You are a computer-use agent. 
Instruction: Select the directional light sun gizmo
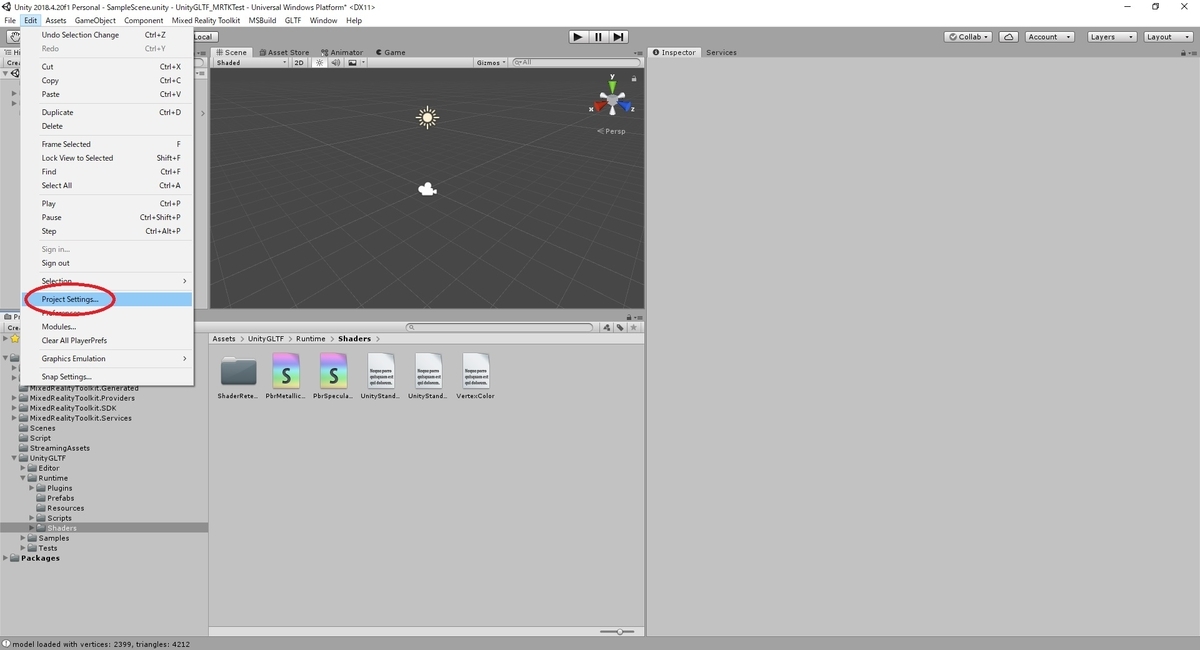click(x=427, y=118)
